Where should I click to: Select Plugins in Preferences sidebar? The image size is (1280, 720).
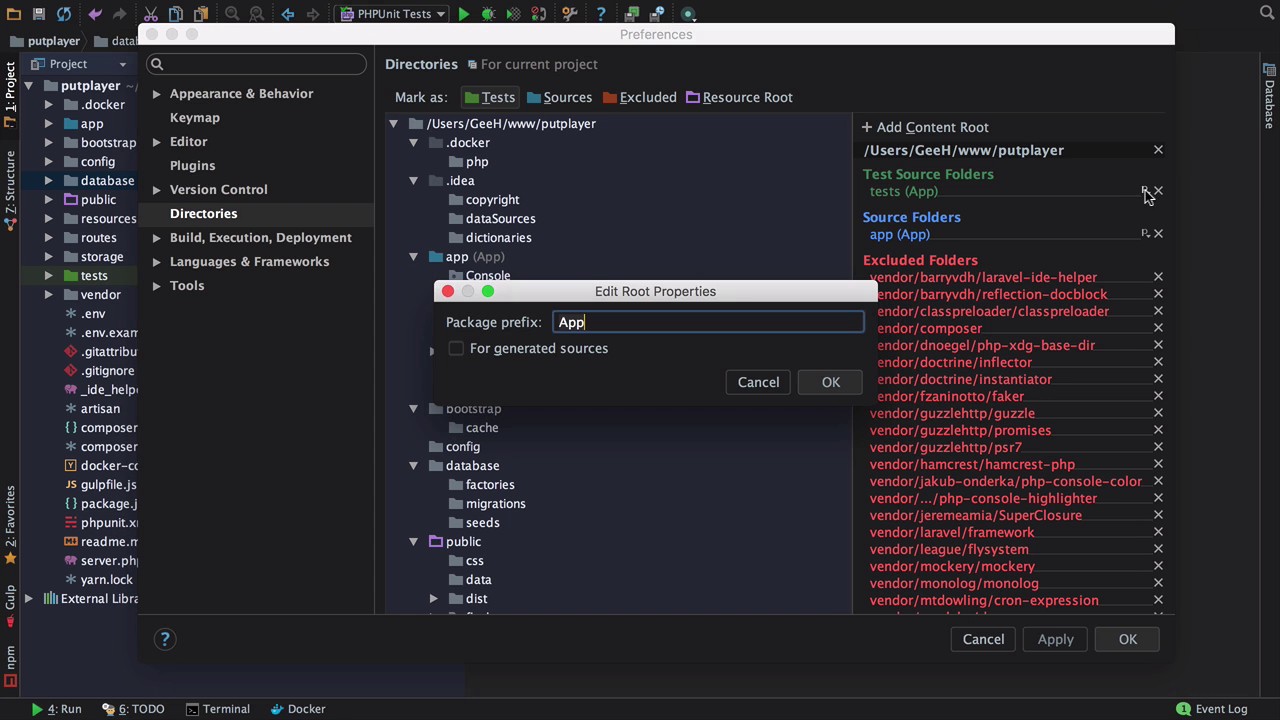pos(192,165)
